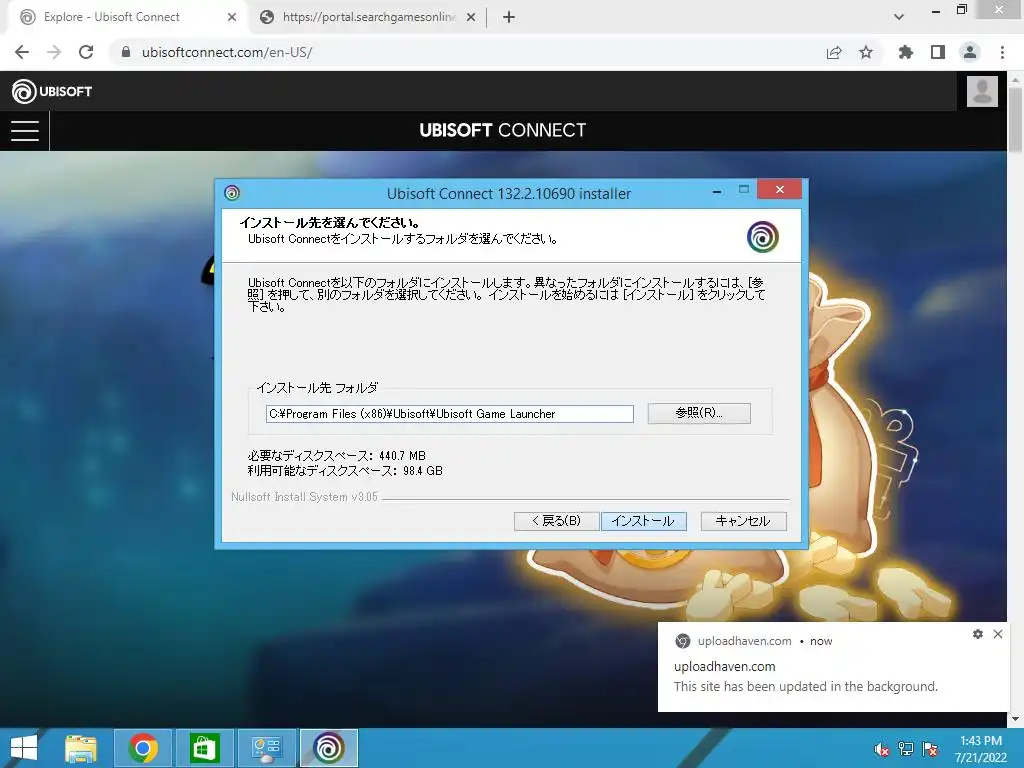Bookmark this page with the star icon
Screen dimensions: 1024x768
click(866, 52)
